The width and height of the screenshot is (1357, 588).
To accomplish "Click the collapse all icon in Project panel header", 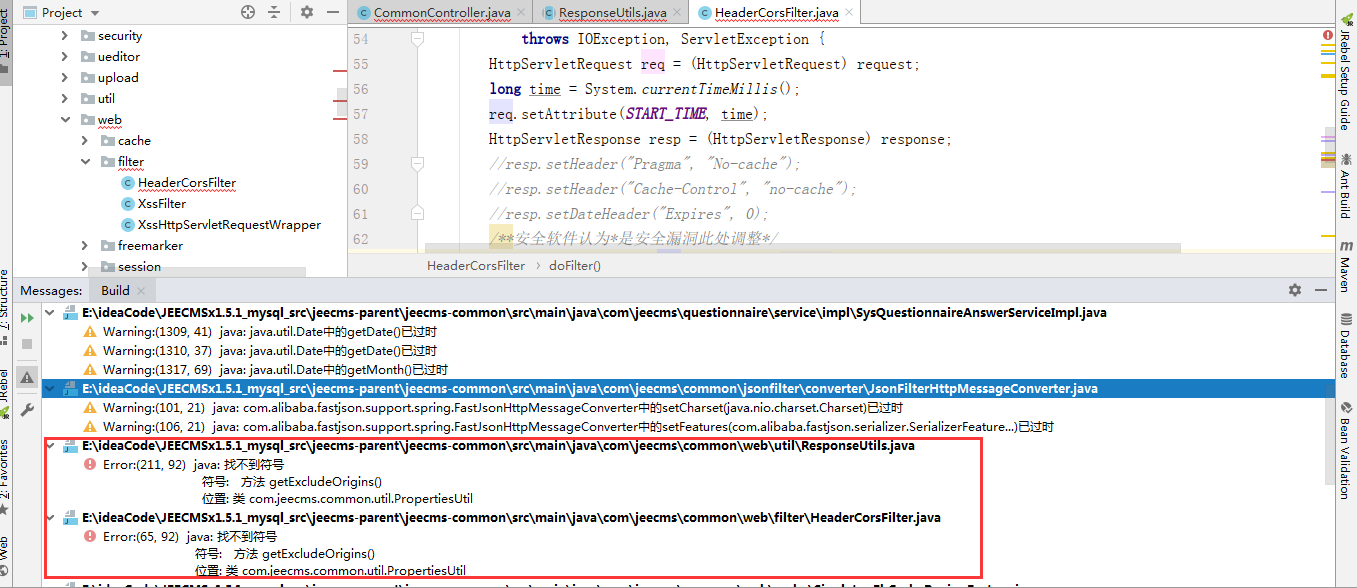I will tap(274, 12).
